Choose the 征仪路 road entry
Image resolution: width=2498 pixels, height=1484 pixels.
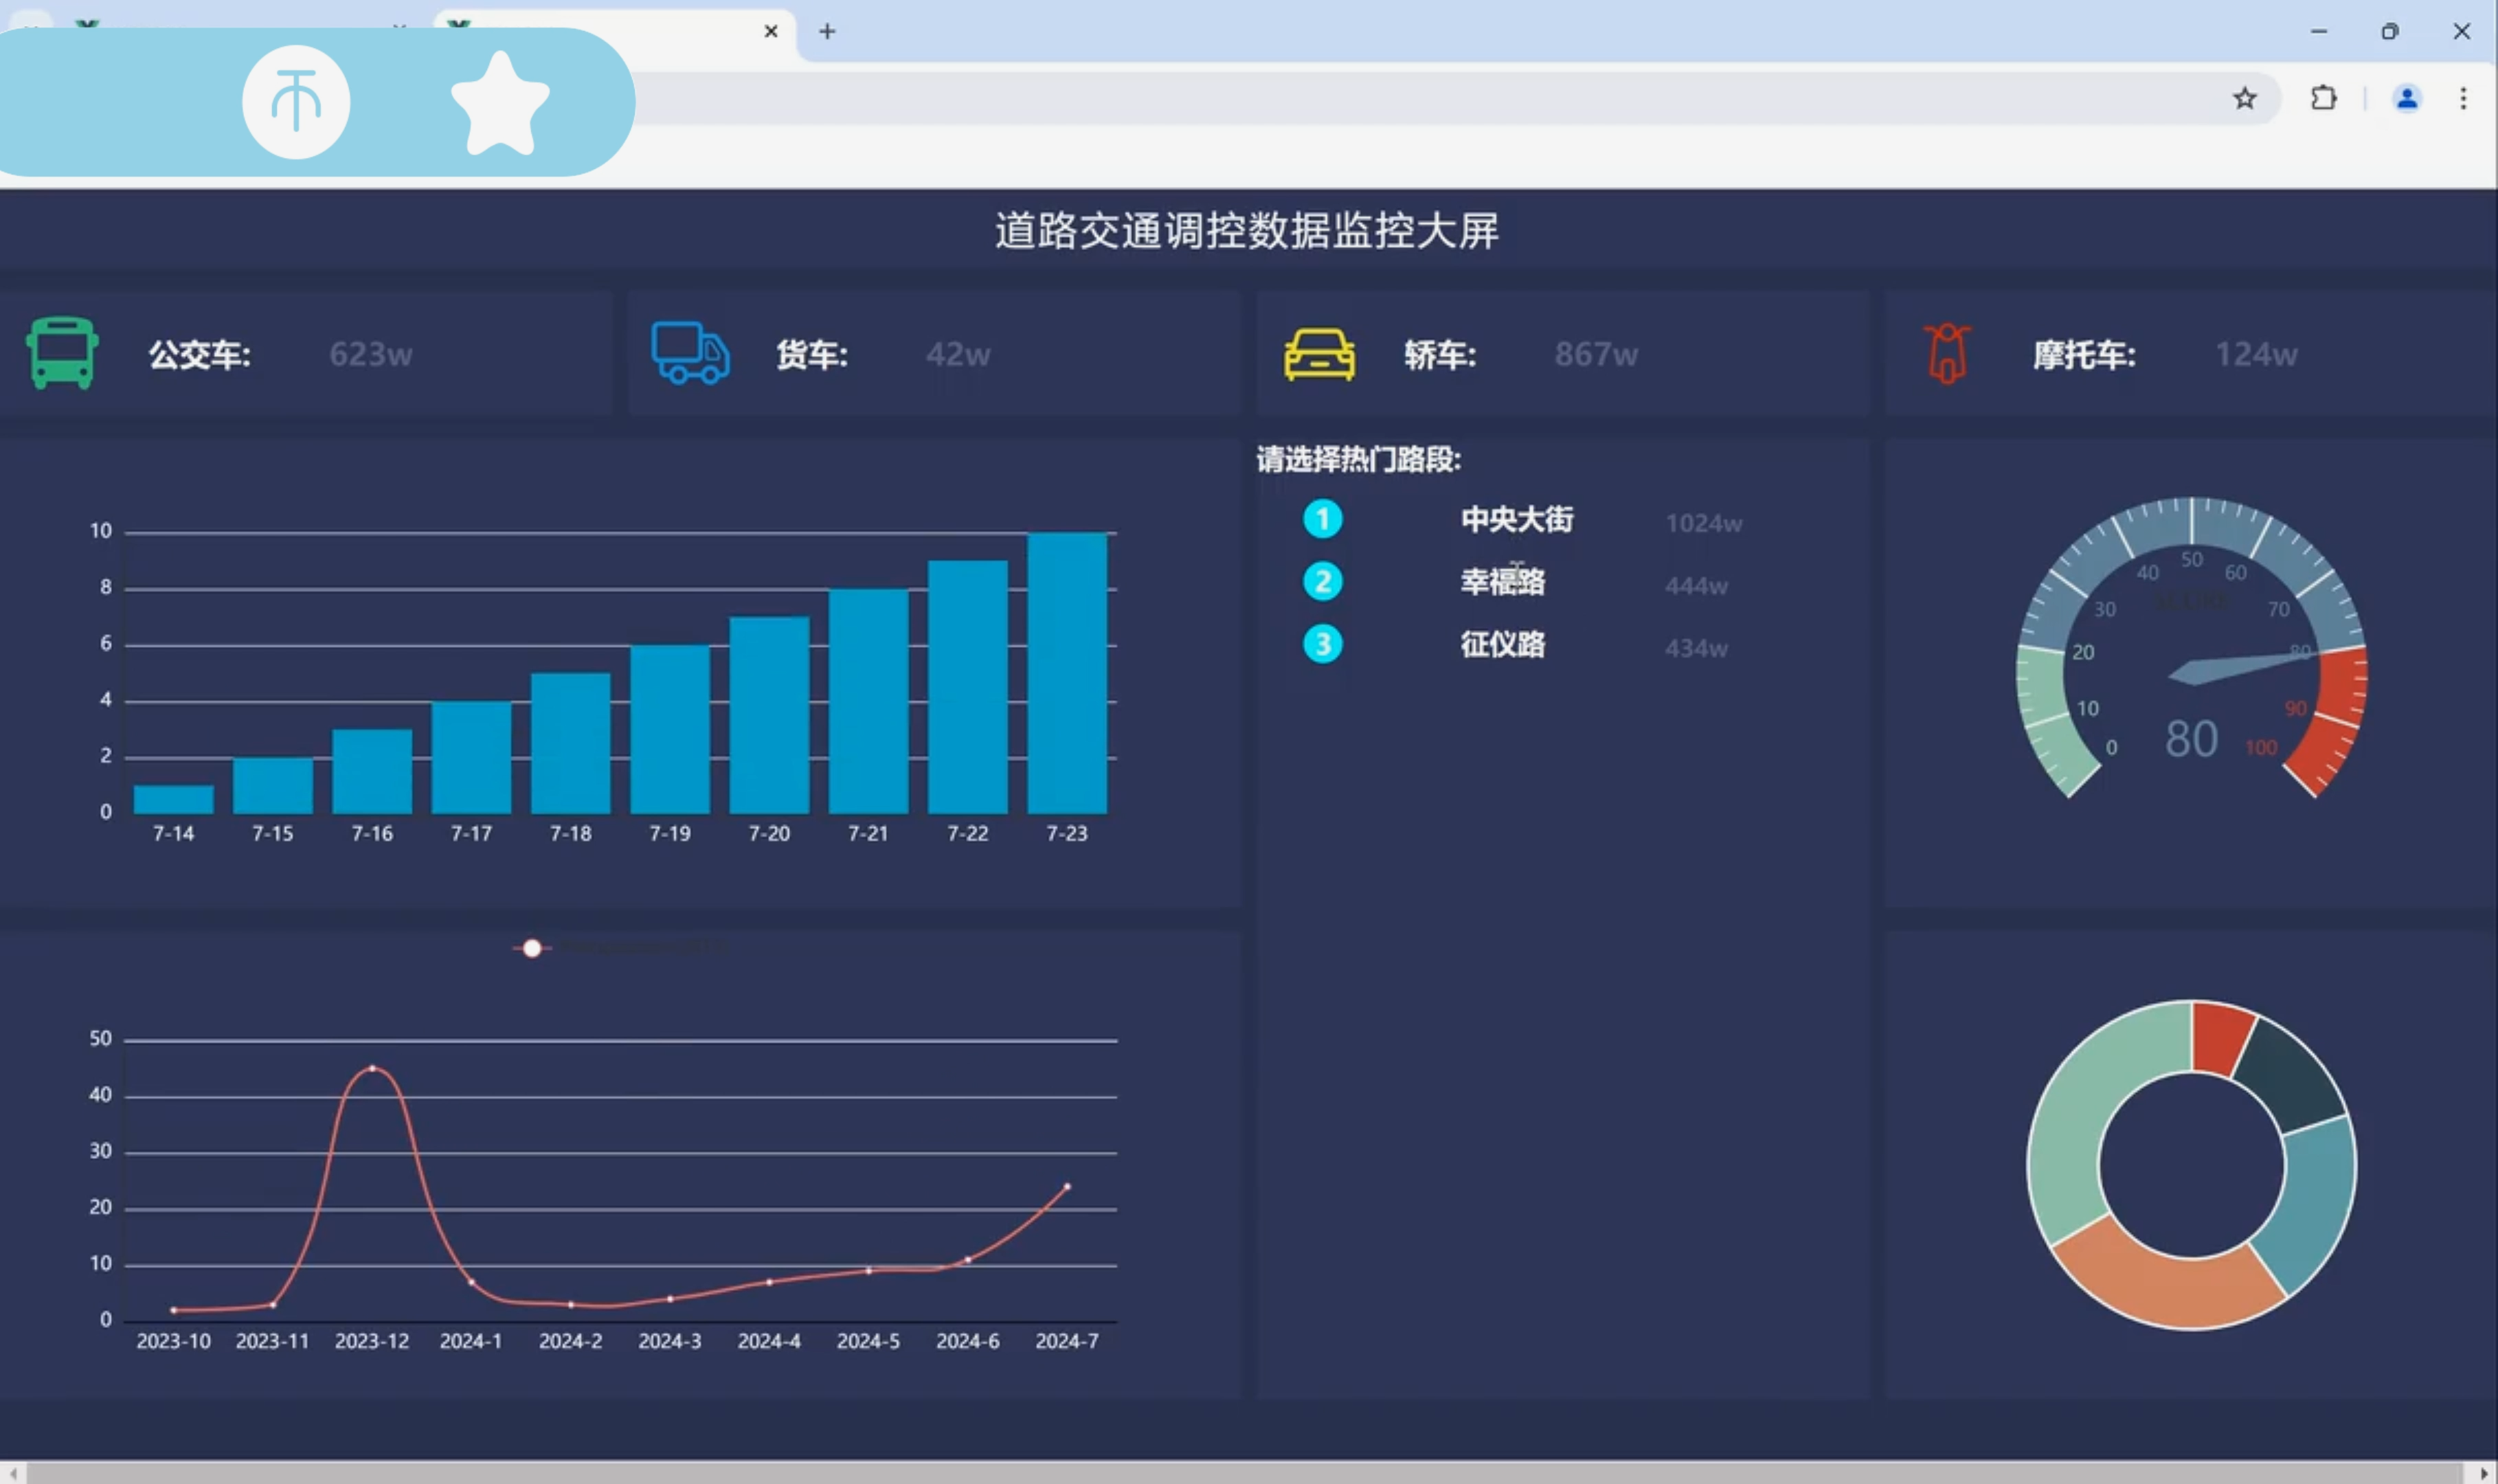[x=1502, y=645]
